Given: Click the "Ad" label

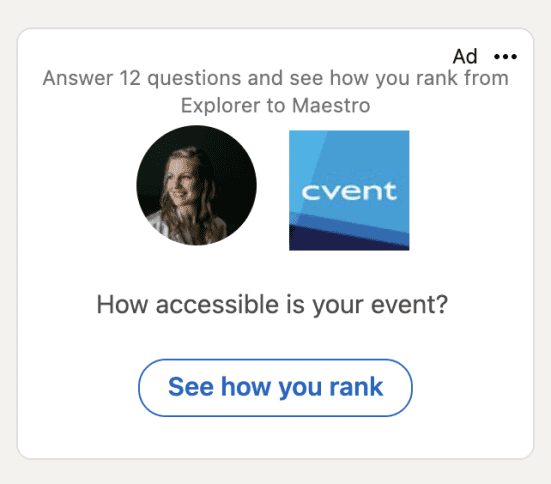Looking at the screenshot, I should pos(465,56).
